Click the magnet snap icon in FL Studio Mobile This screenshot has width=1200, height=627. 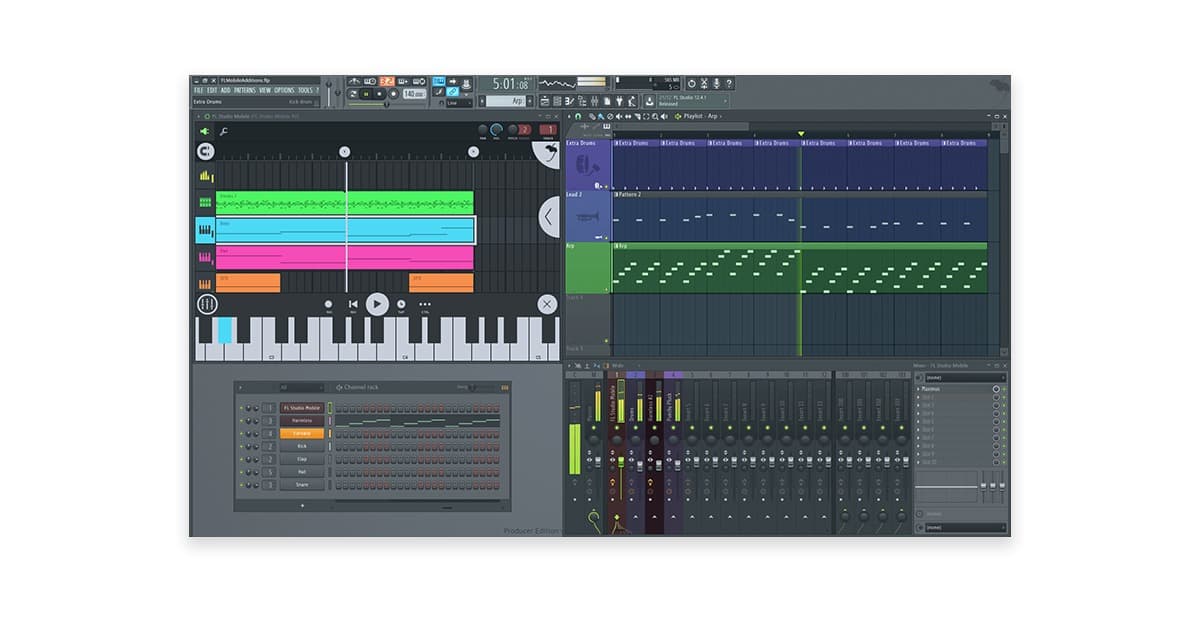[x=206, y=152]
